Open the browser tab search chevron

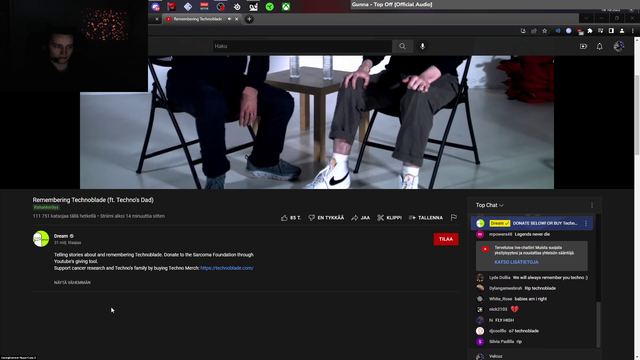pos(586,18)
